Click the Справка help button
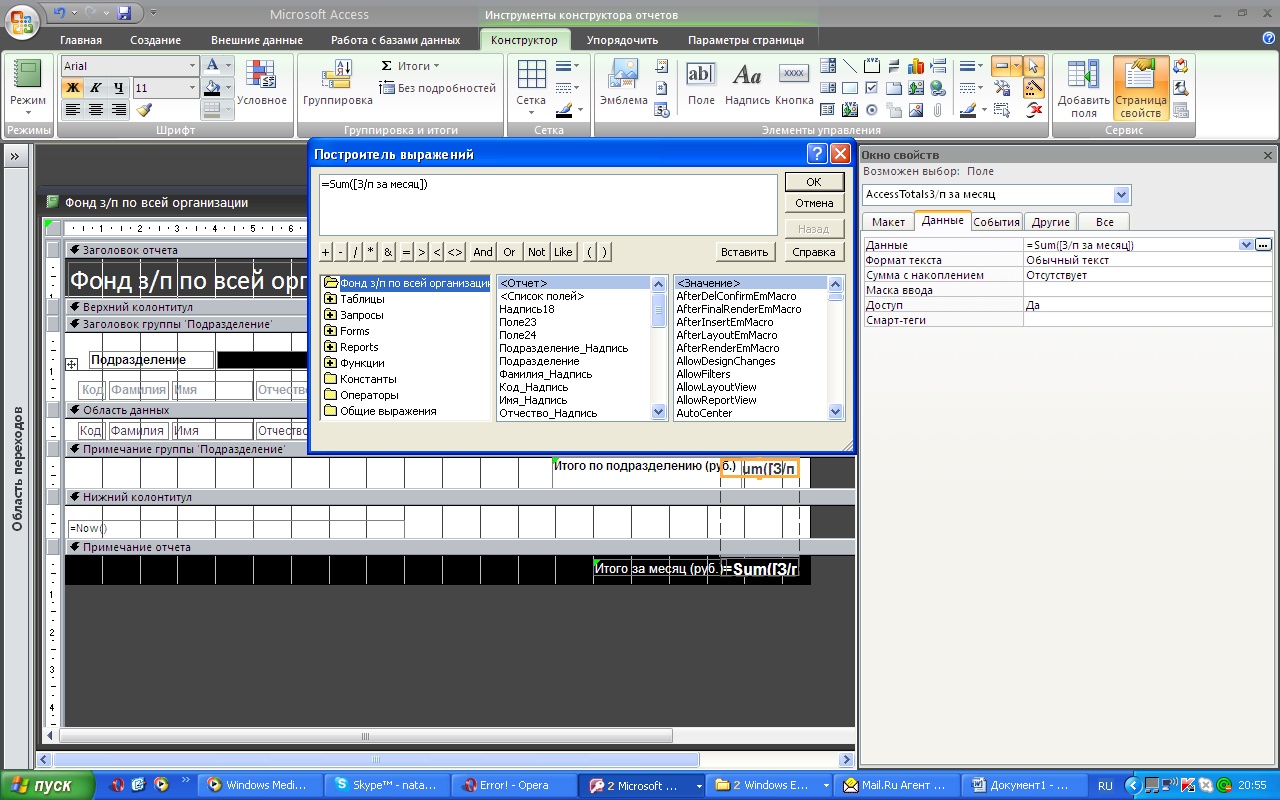The image size is (1280, 800). click(x=814, y=252)
